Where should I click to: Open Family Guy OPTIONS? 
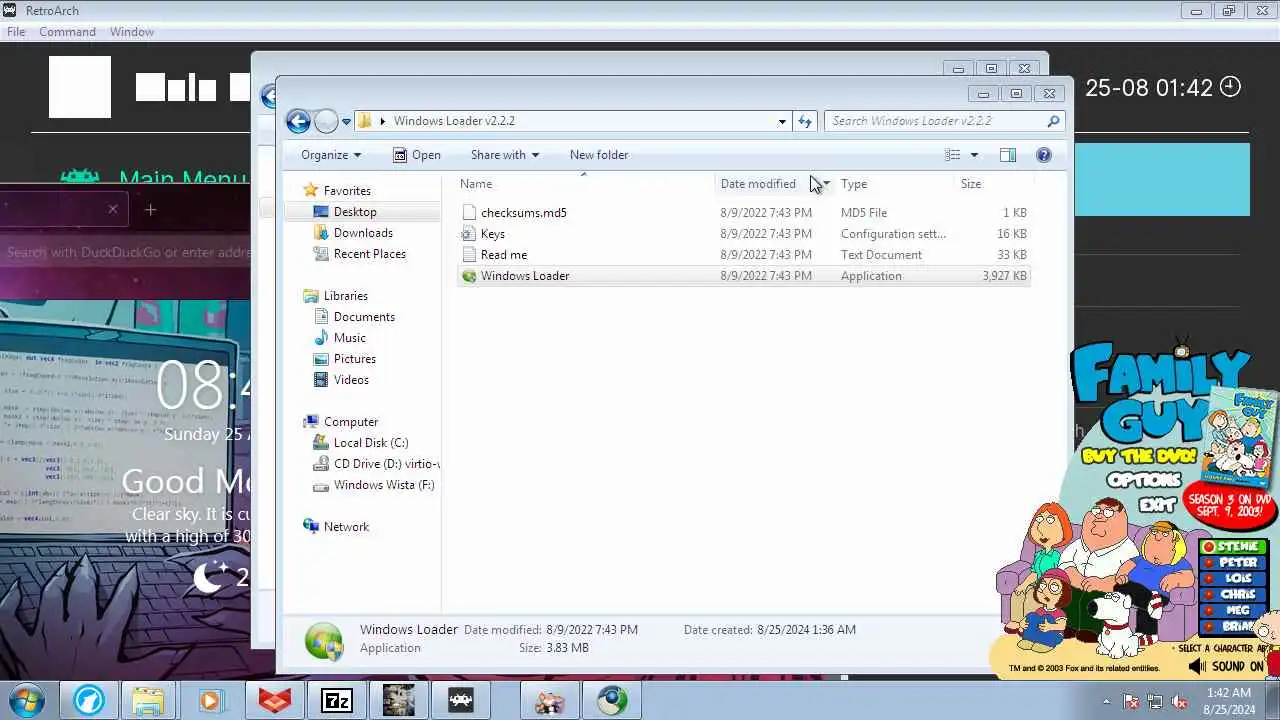click(x=1144, y=481)
